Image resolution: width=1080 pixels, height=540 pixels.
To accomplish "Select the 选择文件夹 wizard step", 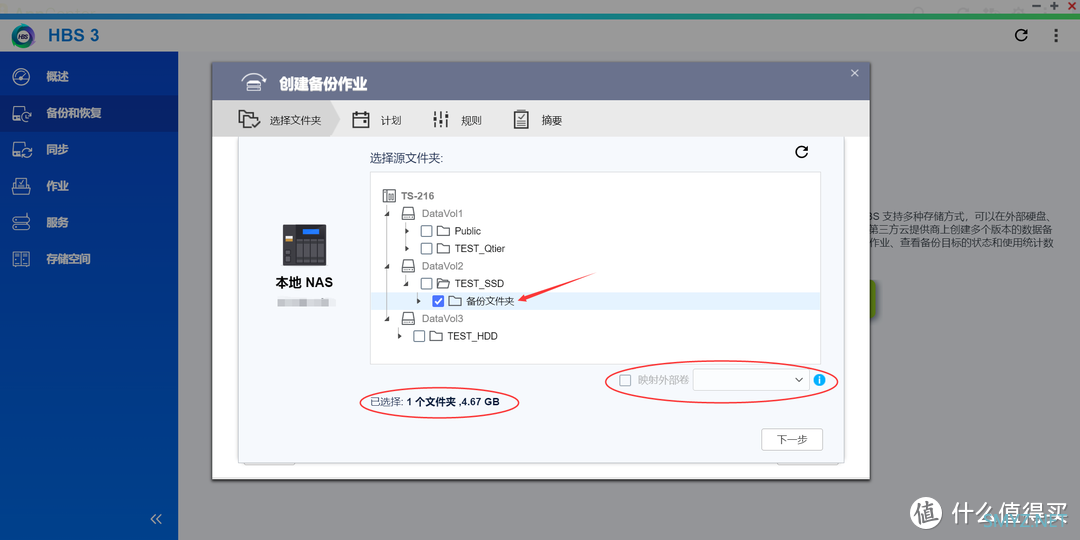I will click(x=280, y=120).
